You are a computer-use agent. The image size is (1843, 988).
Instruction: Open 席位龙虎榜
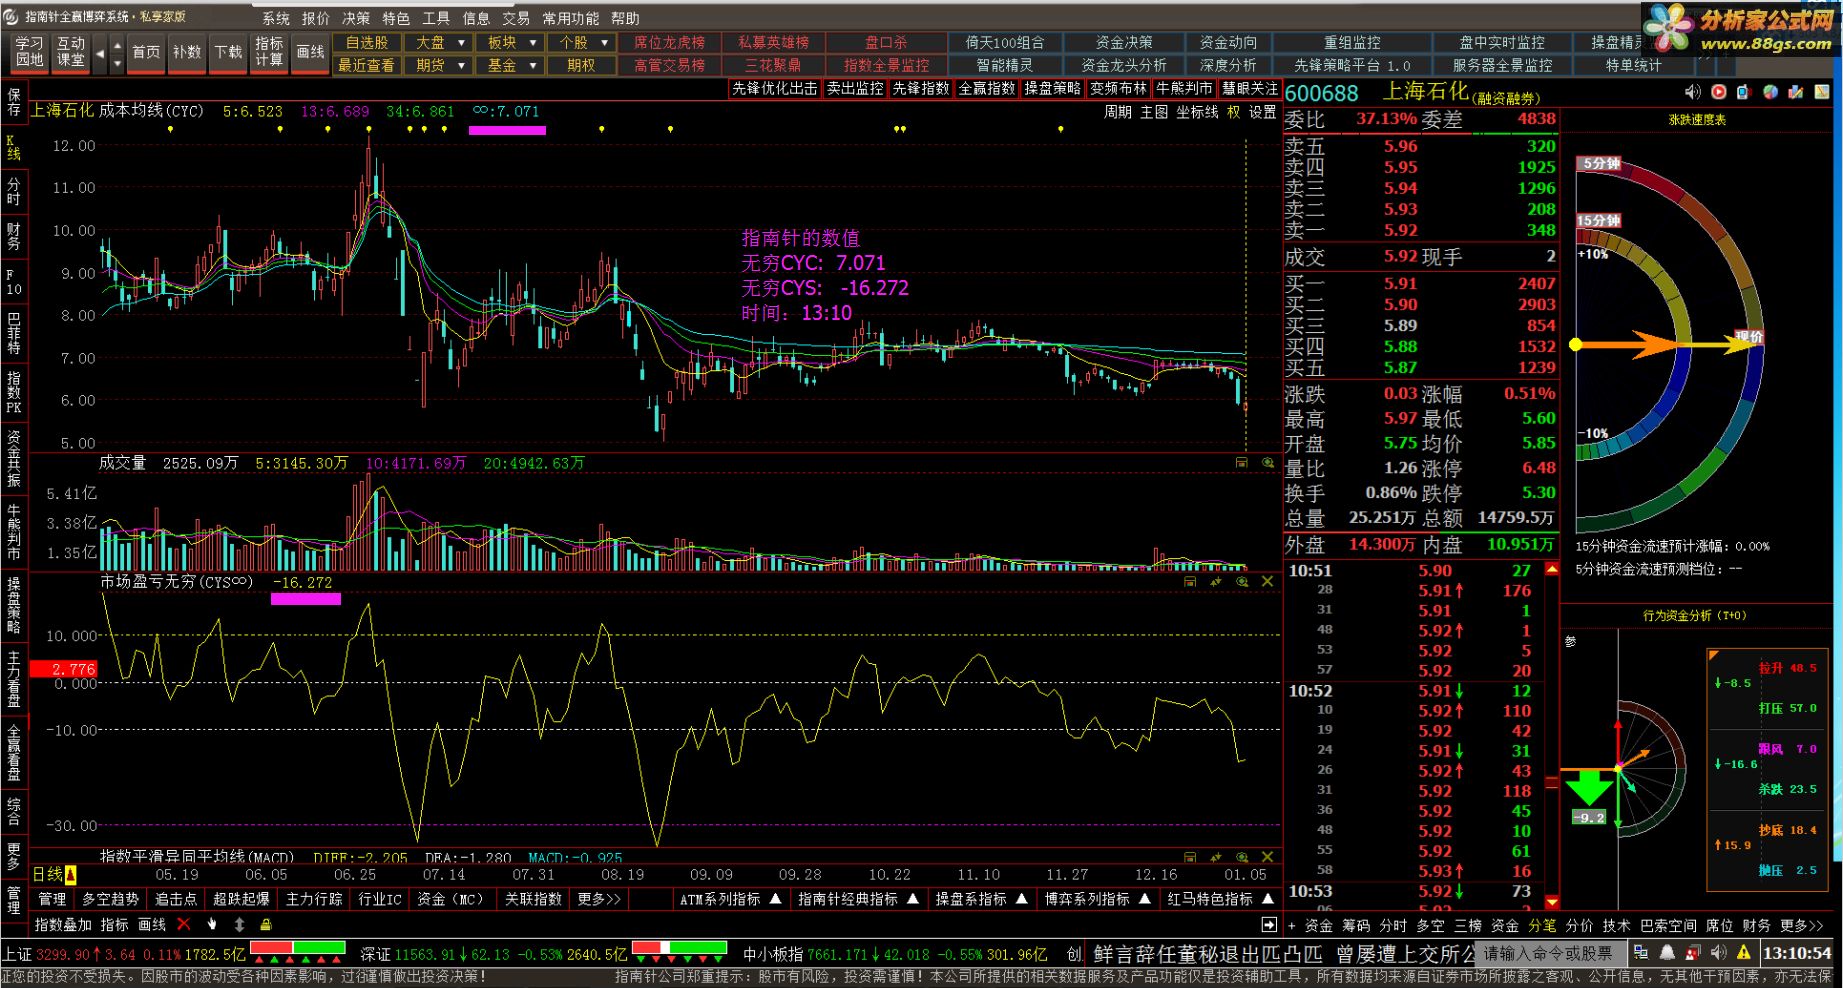coord(670,42)
